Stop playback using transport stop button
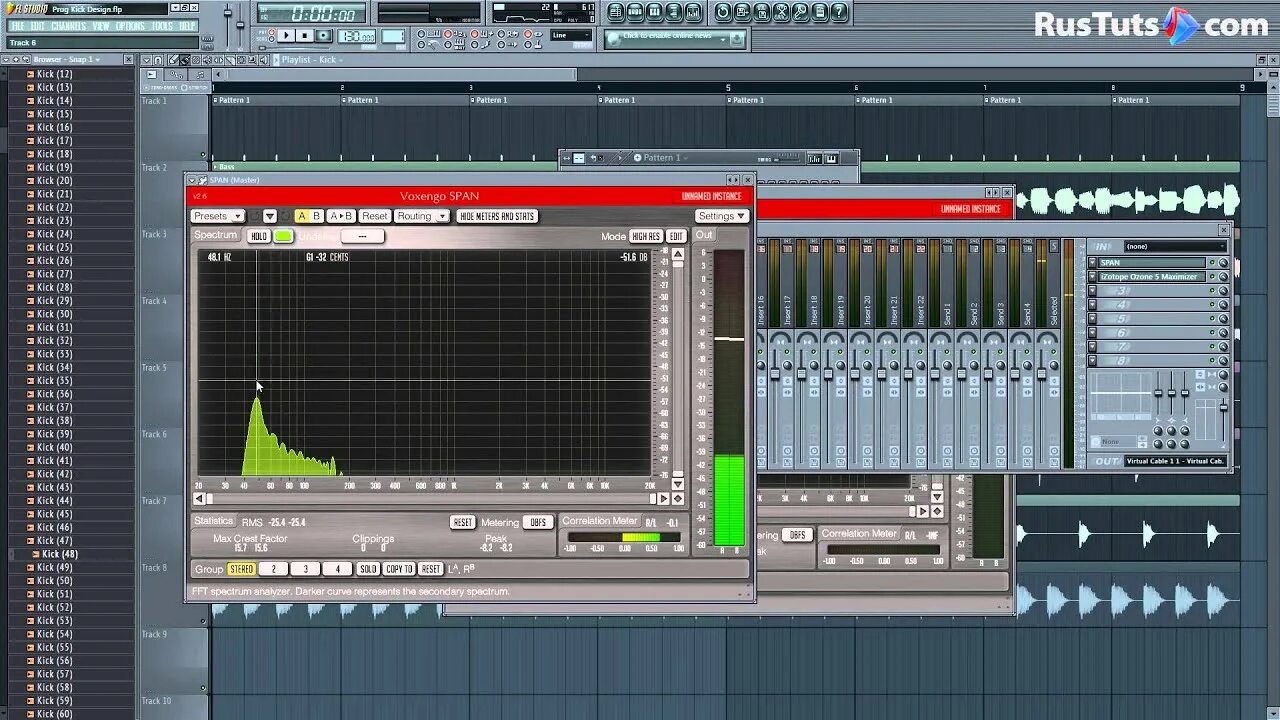 [x=305, y=35]
